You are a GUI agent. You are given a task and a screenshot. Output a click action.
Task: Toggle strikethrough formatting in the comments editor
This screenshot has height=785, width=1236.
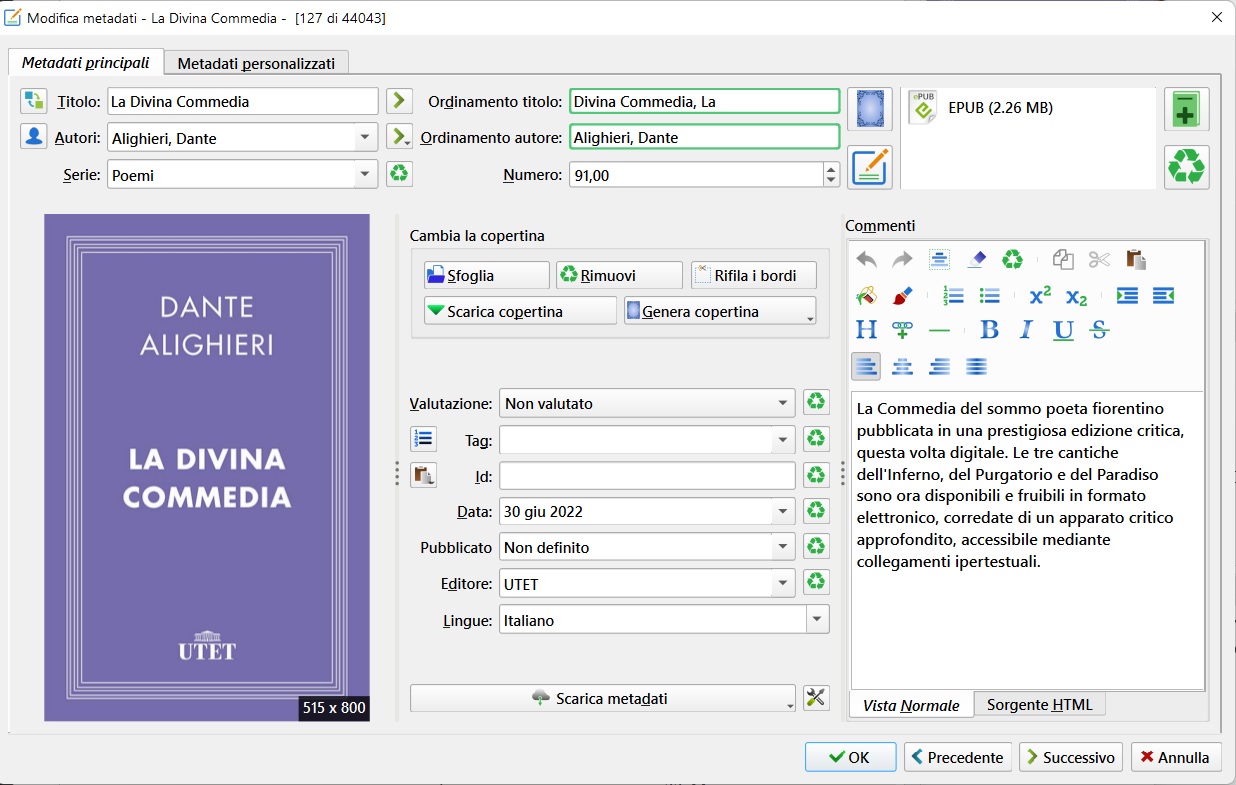click(x=1099, y=330)
